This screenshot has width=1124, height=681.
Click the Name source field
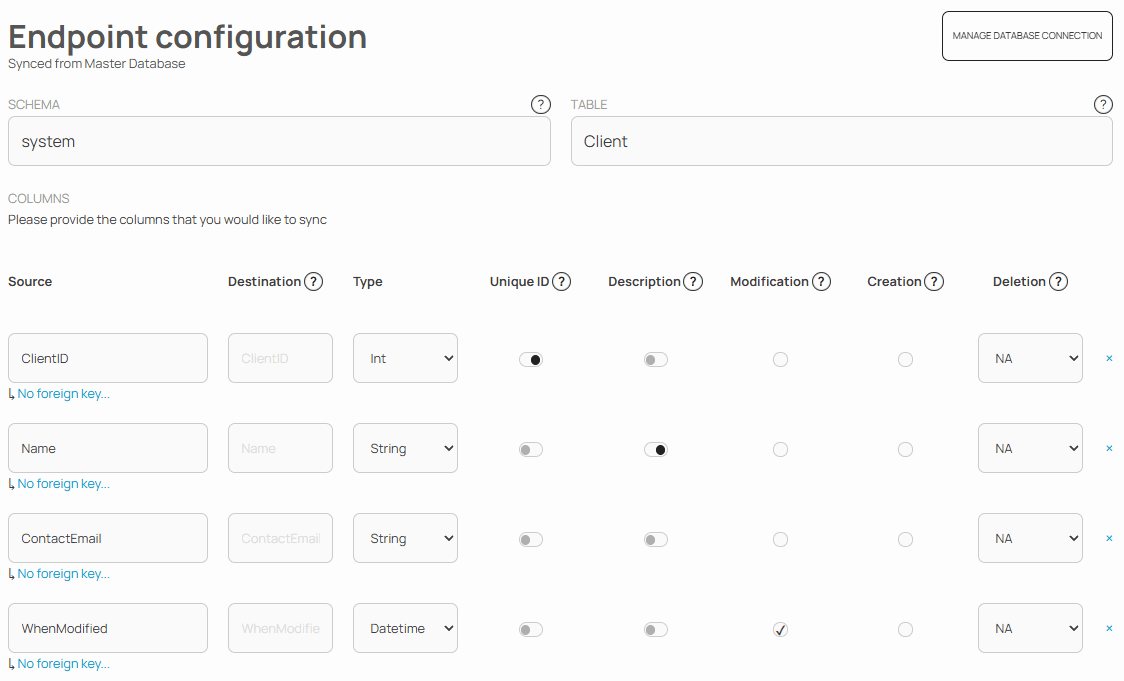(108, 448)
